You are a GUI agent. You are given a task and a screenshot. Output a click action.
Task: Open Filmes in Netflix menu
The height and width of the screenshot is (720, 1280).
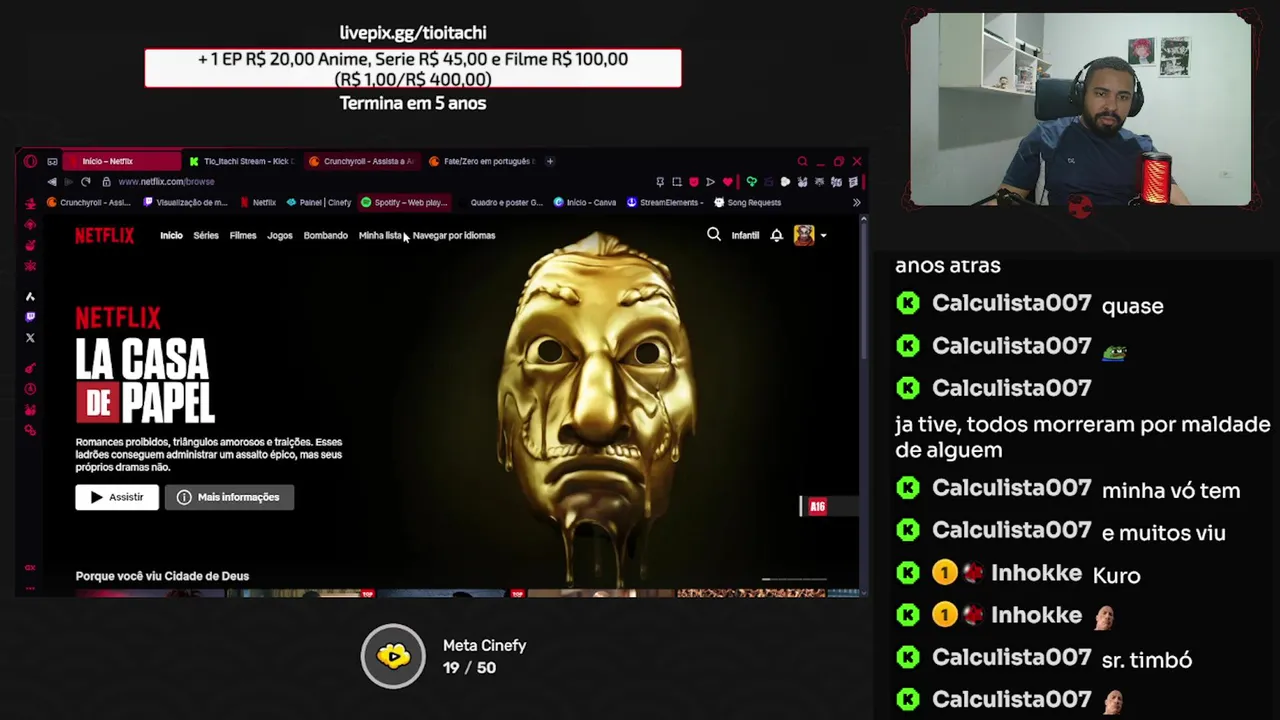point(243,235)
